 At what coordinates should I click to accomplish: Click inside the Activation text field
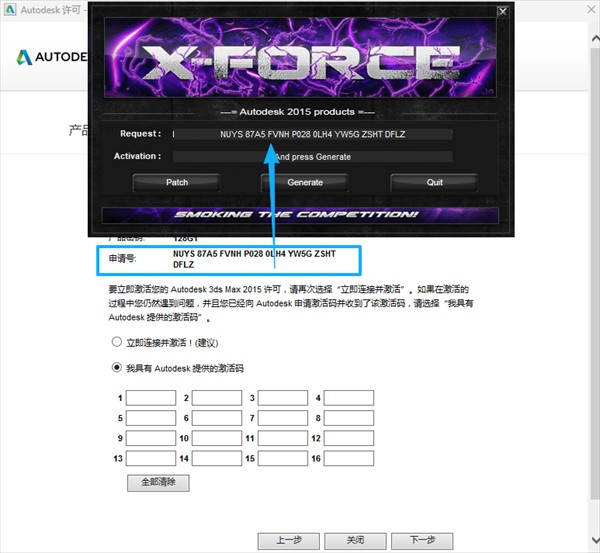(312, 157)
